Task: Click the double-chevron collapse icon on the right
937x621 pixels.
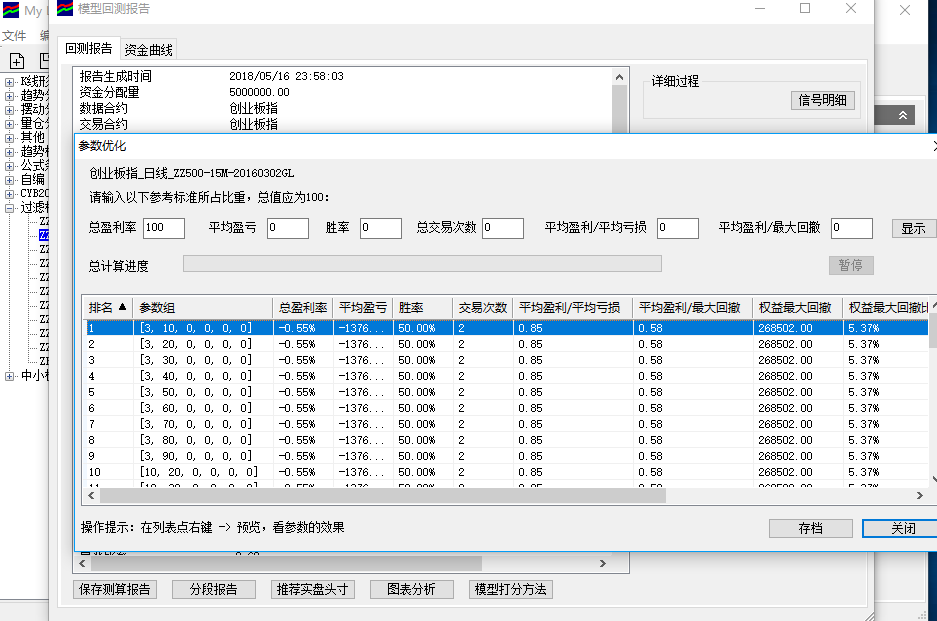Action: point(903,116)
